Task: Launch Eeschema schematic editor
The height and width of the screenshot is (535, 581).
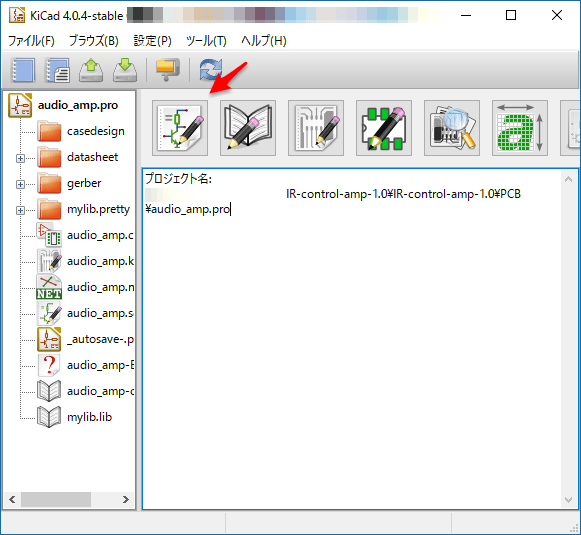Action: pyautogui.click(x=180, y=128)
